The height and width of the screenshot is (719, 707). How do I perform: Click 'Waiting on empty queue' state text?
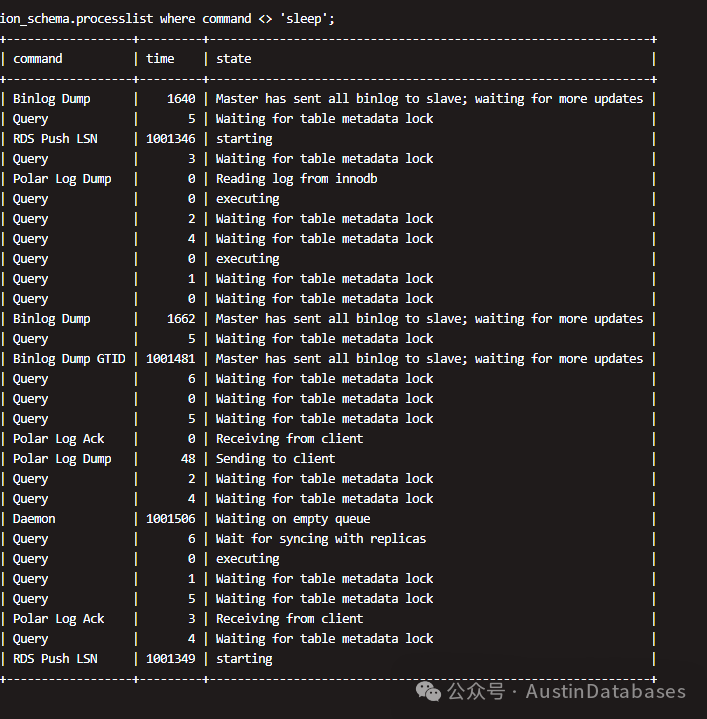(x=293, y=519)
